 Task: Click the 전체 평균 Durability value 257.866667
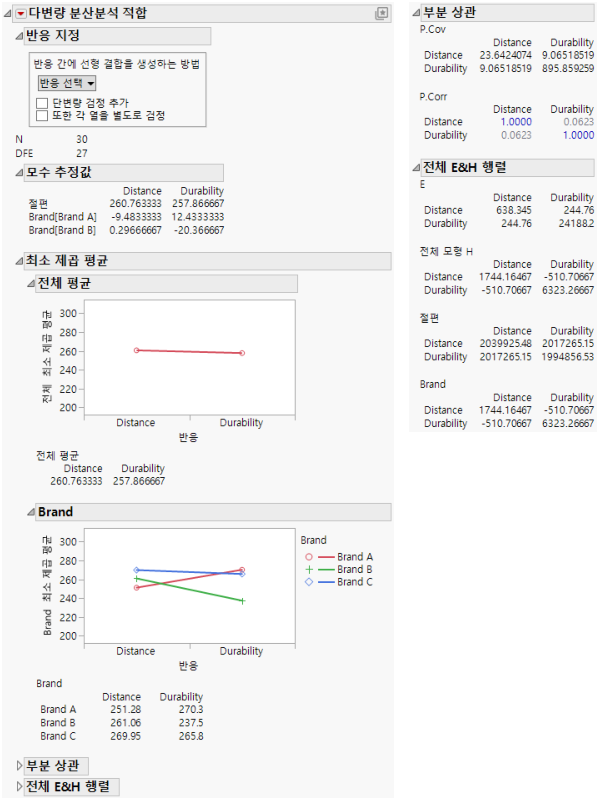click(139, 482)
